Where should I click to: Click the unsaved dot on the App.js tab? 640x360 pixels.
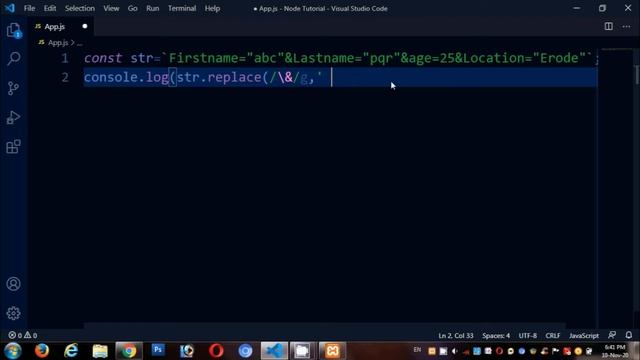(x=84, y=27)
